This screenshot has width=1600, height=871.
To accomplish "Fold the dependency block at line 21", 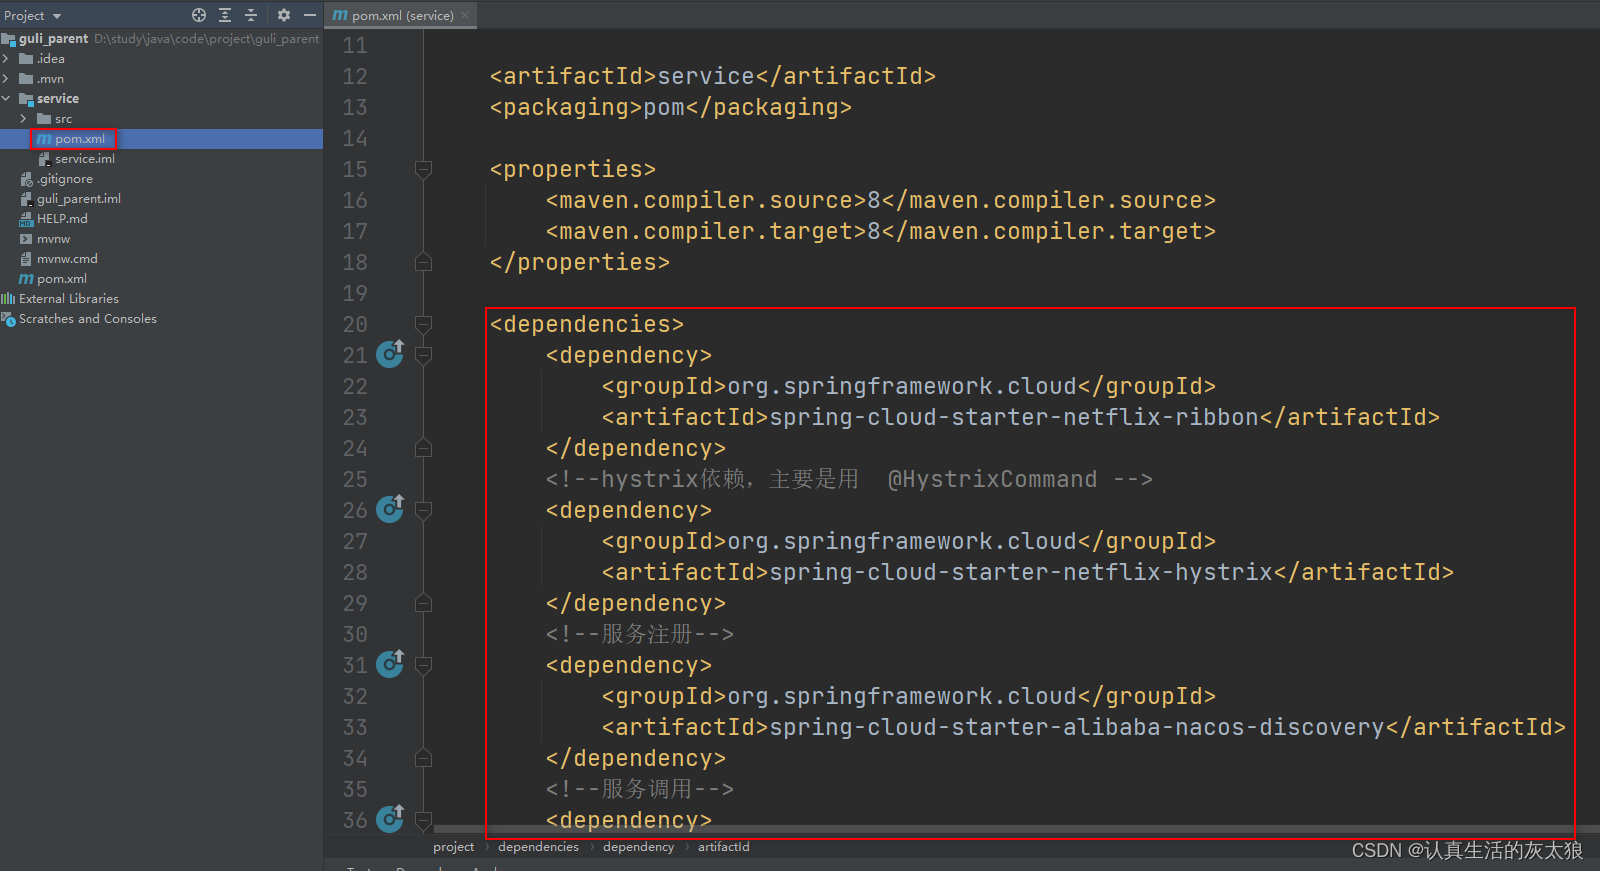I will coord(423,355).
